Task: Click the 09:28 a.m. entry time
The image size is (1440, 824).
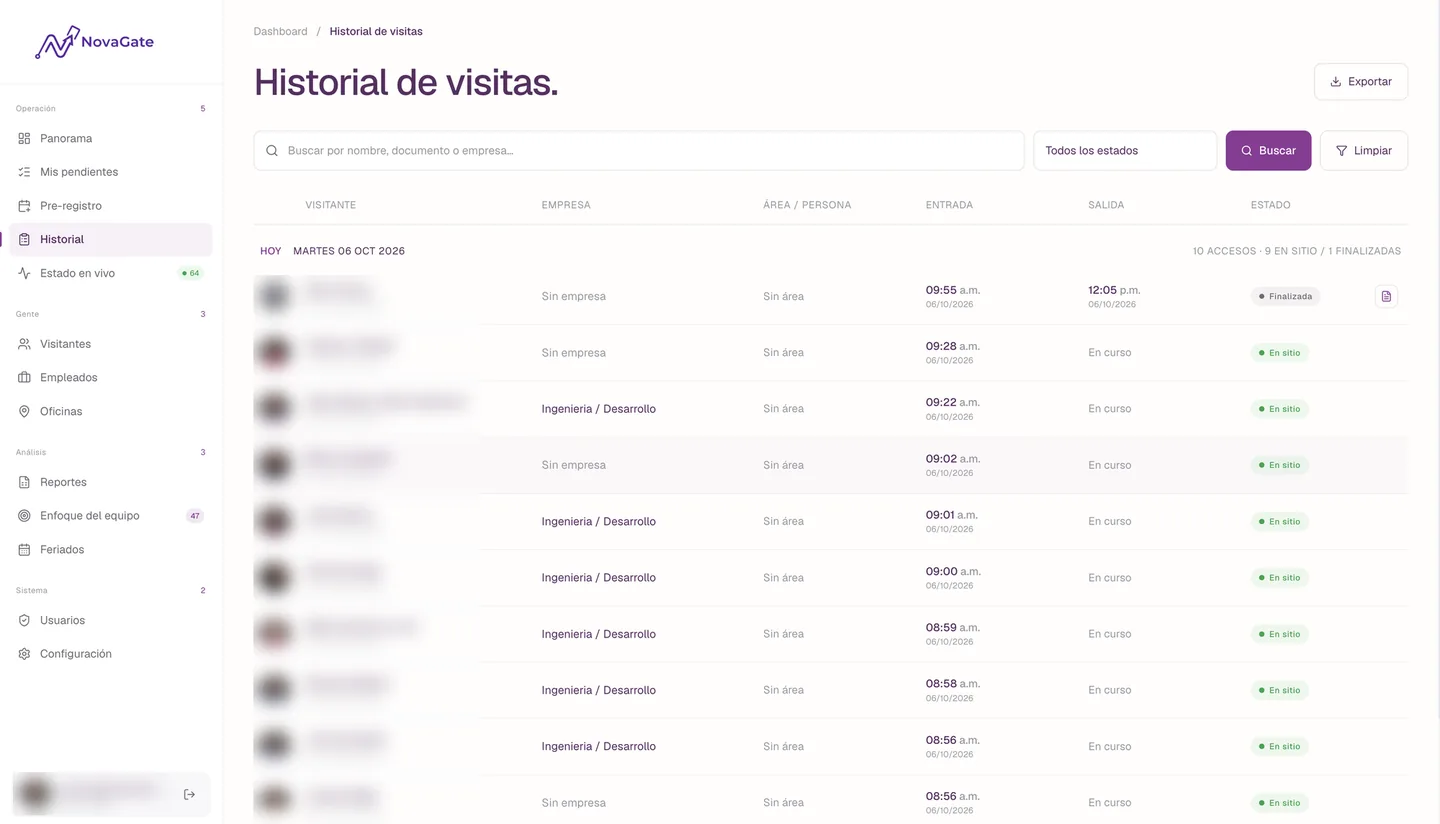Action: [953, 346]
